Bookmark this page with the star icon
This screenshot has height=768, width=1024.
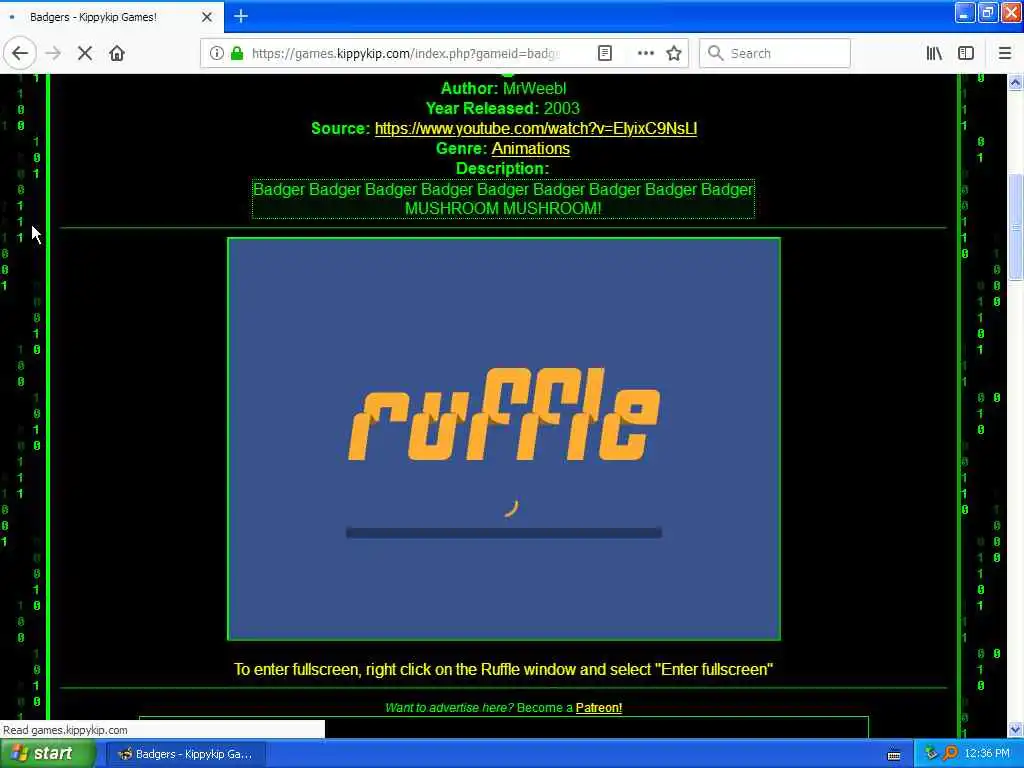(674, 53)
